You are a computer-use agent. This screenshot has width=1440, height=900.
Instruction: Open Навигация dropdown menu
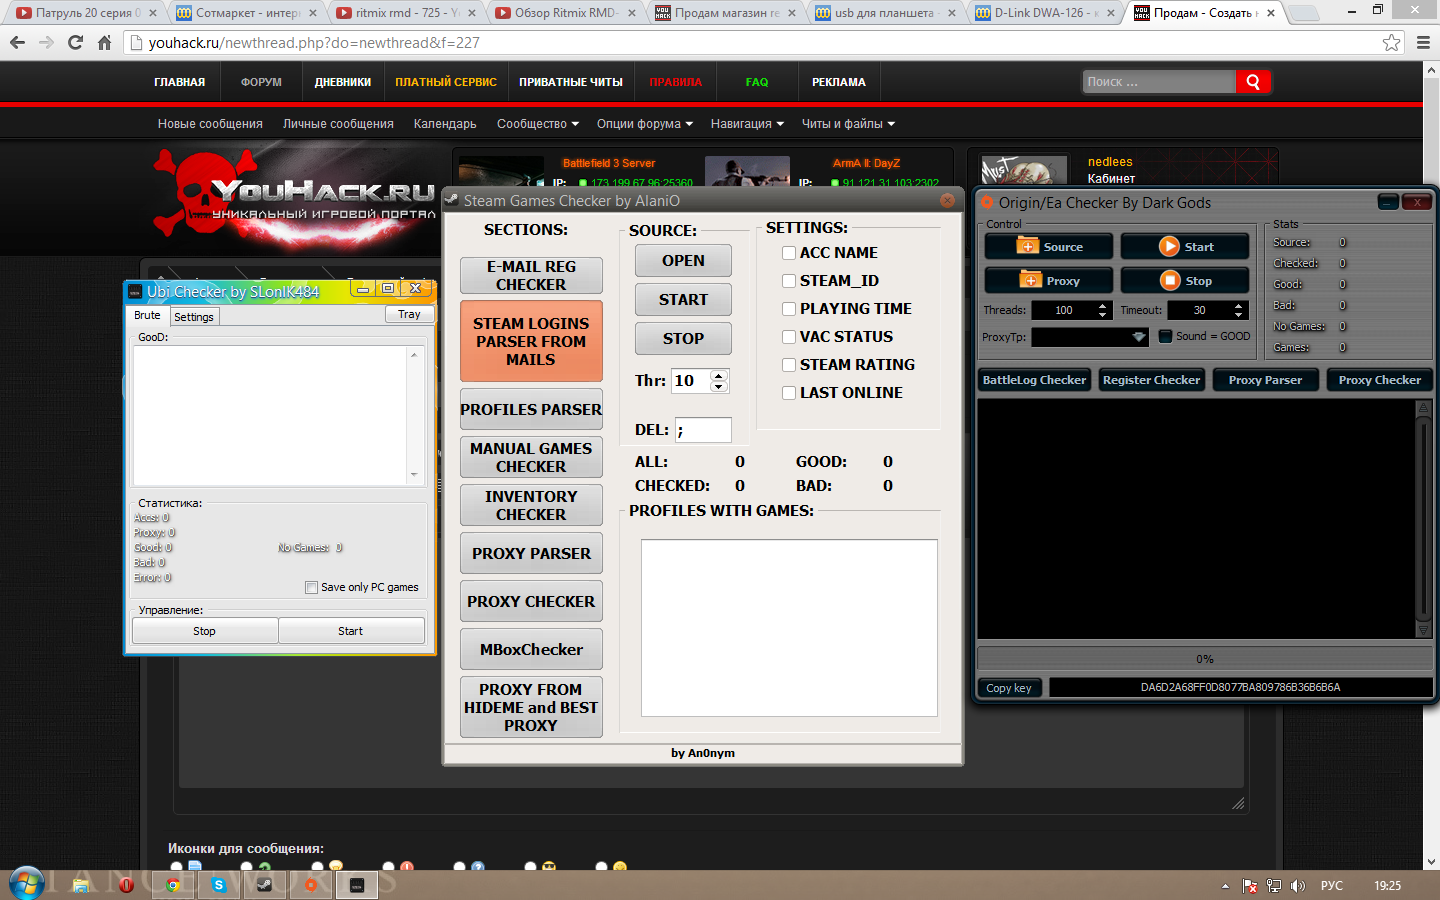tap(747, 124)
